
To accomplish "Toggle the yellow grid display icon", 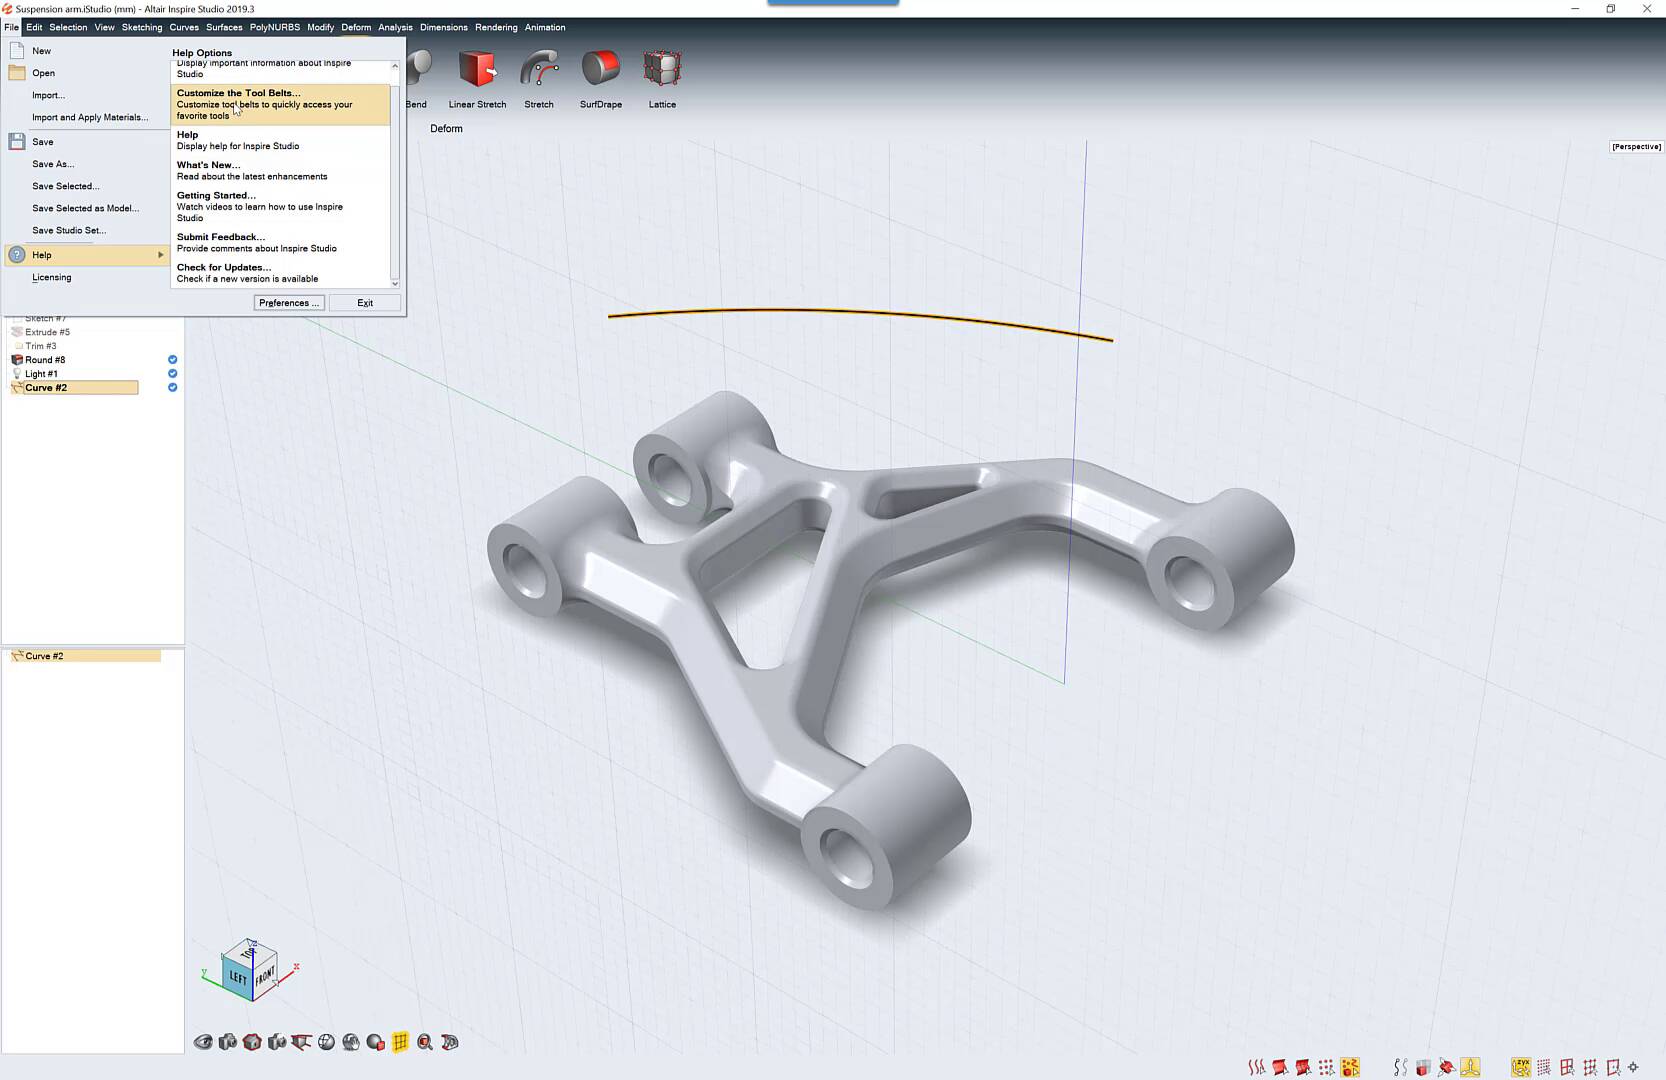I will (x=400, y=1042).
